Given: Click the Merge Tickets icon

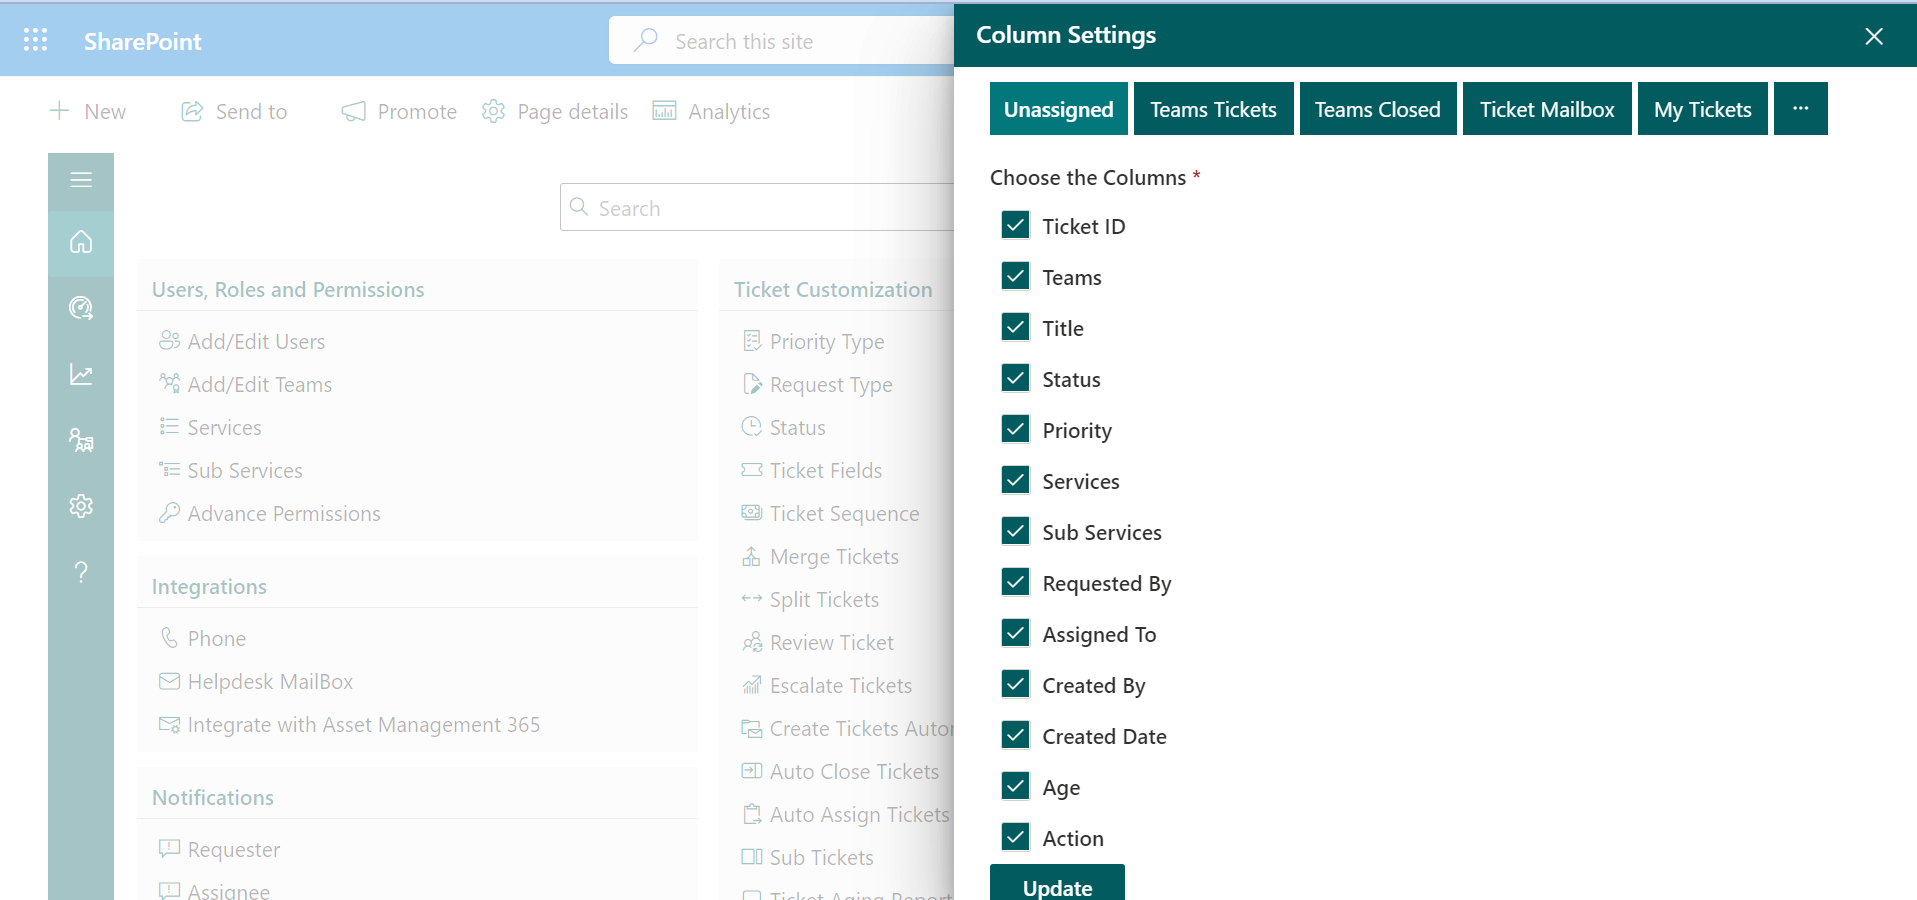Looking at the screenshot, I should (x=752, y=556).
